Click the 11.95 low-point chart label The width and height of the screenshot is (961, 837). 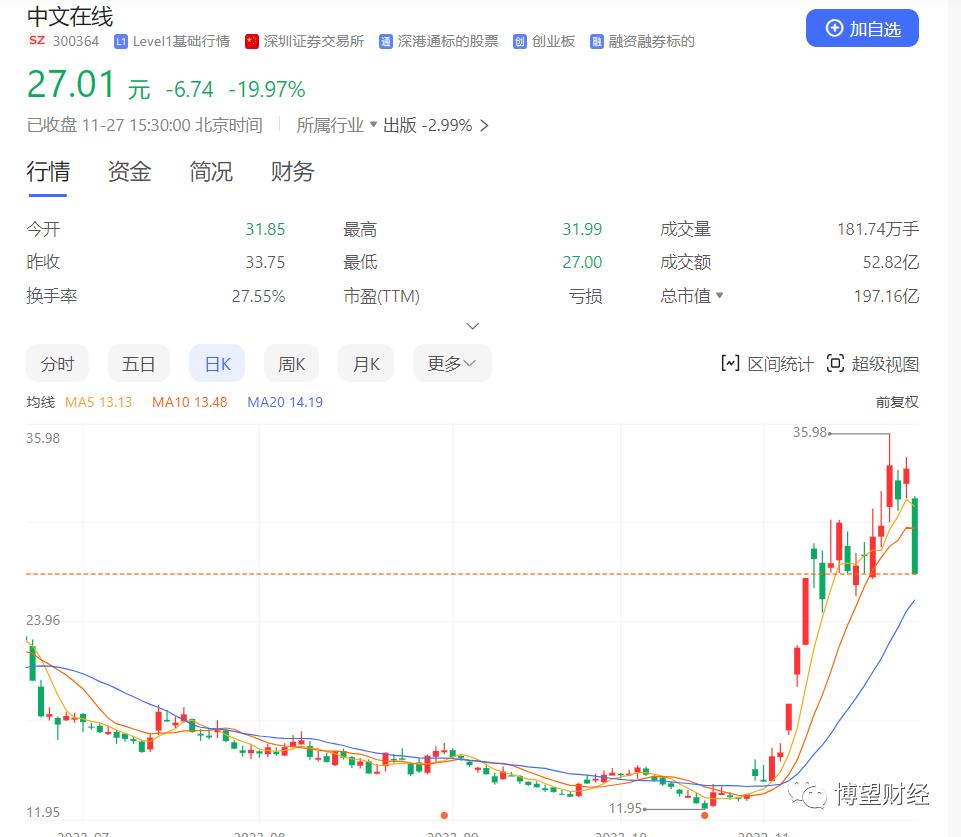(x=626, y=808)
